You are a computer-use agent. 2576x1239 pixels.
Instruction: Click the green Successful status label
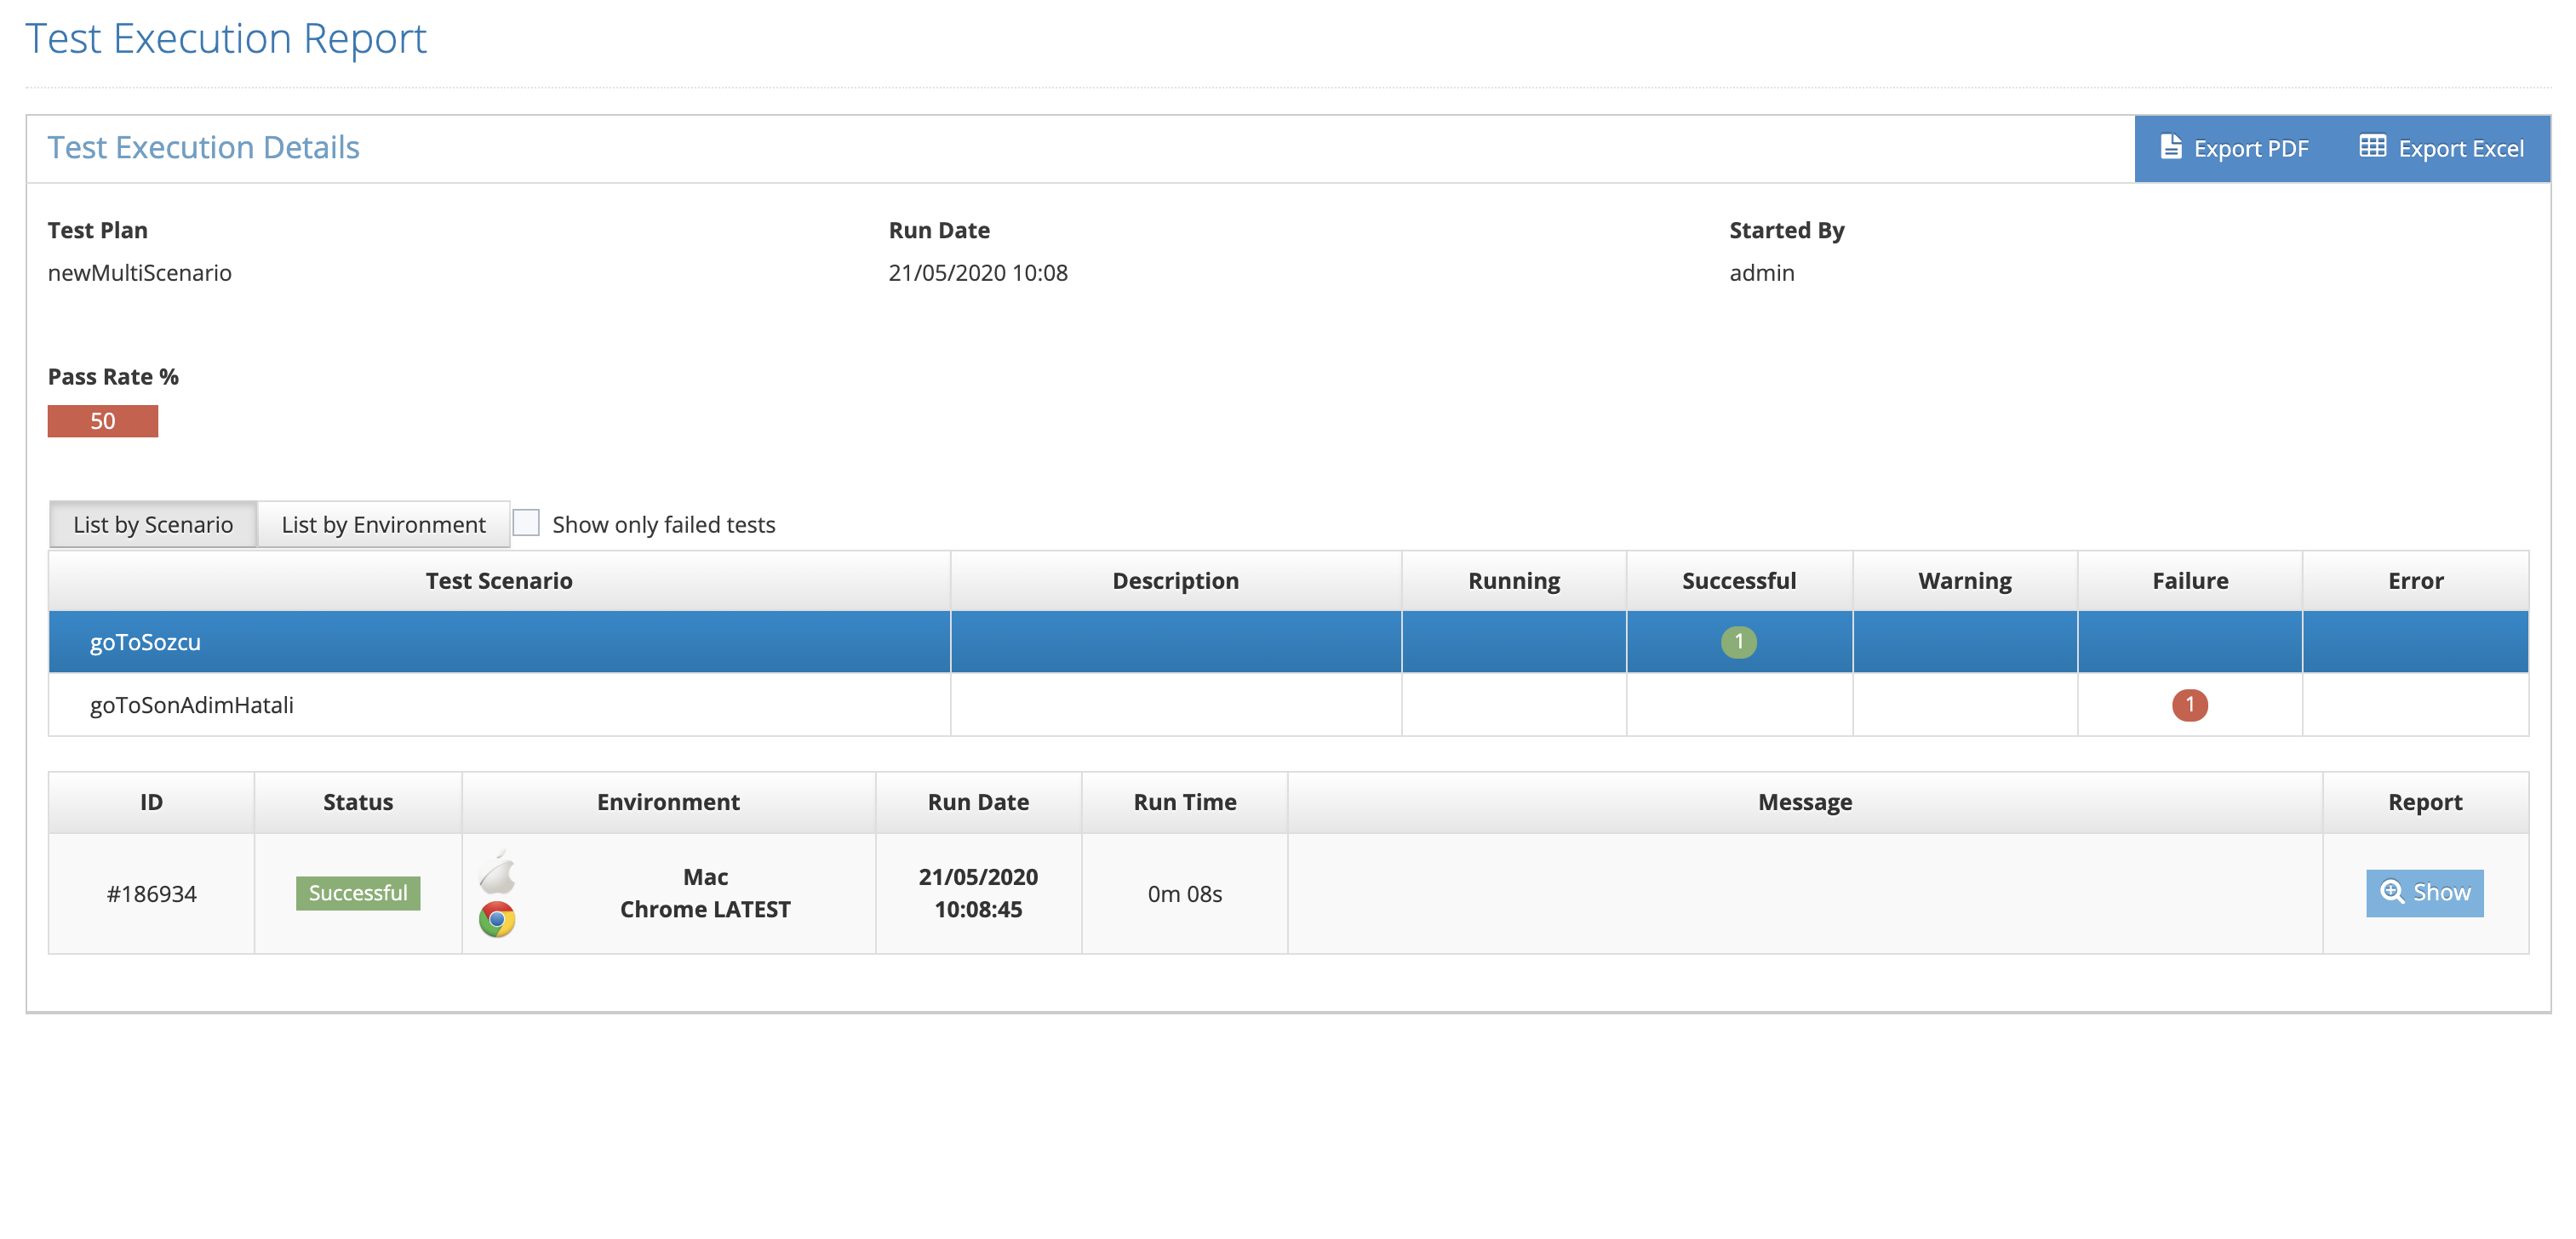[358, 892]
